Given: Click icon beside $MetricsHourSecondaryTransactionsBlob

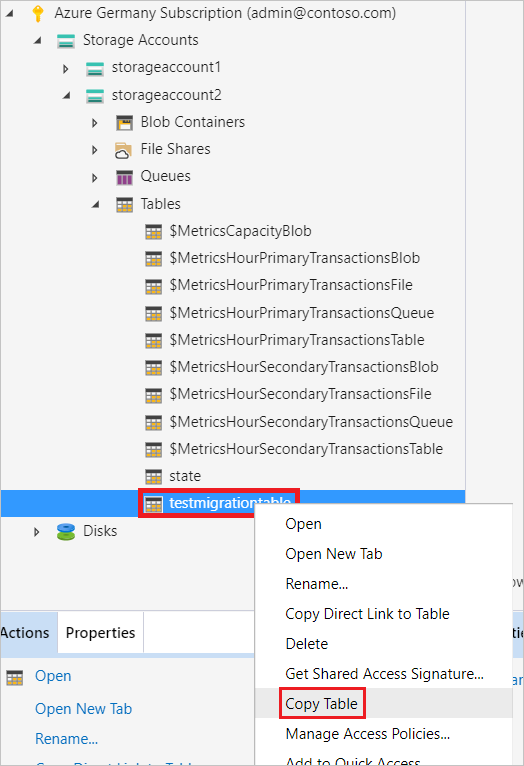Looking at the screenshot, I should point(153,368).
